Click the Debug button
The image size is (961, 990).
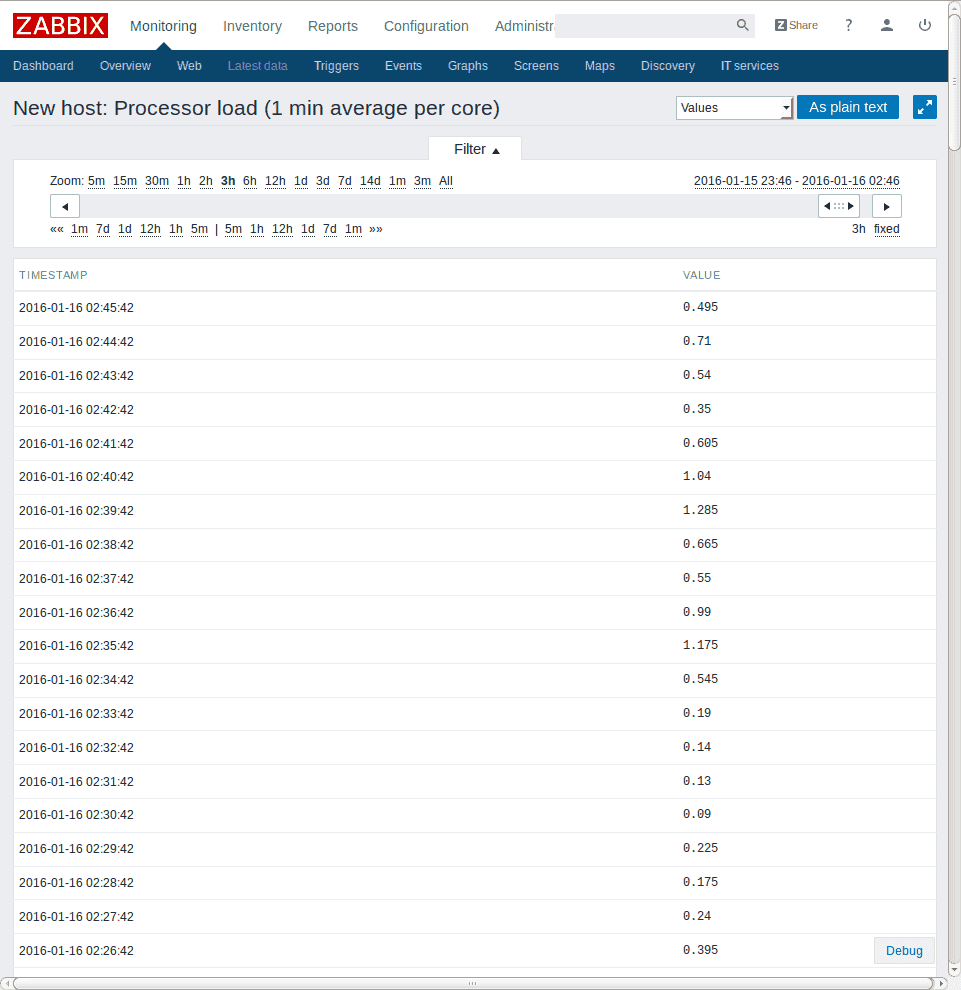pyautogui.click(x=904, y=950)
